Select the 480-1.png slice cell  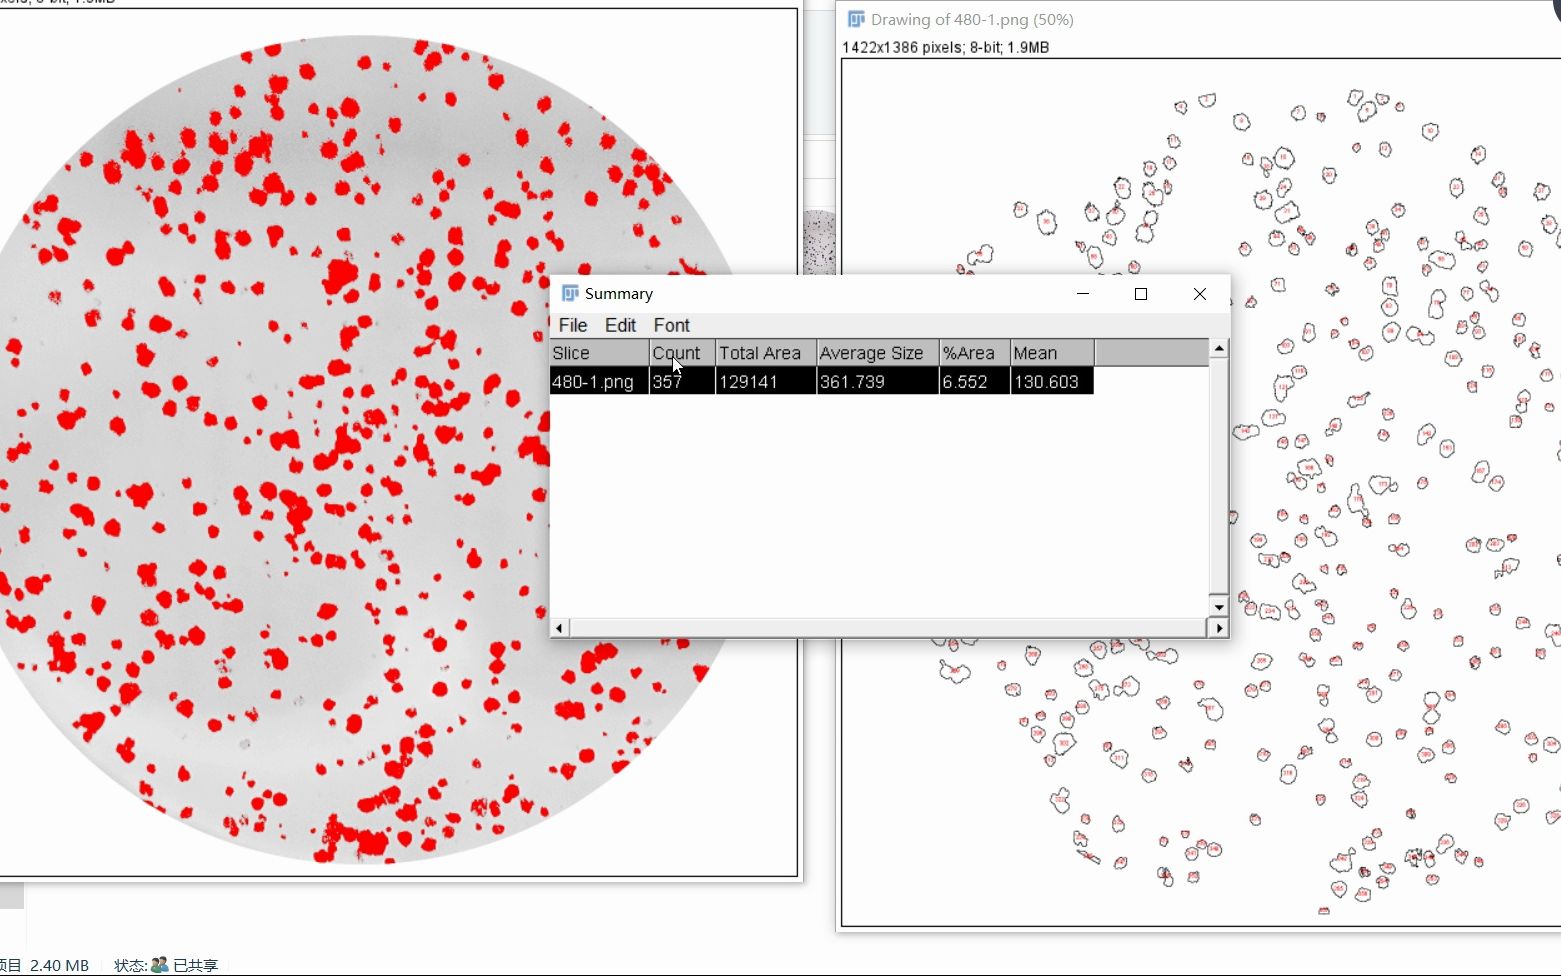599,381
